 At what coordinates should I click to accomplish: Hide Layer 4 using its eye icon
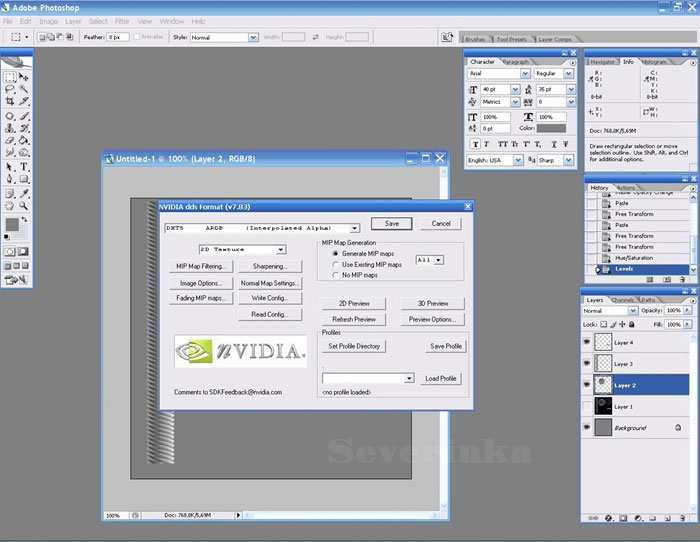coord(588,342)
